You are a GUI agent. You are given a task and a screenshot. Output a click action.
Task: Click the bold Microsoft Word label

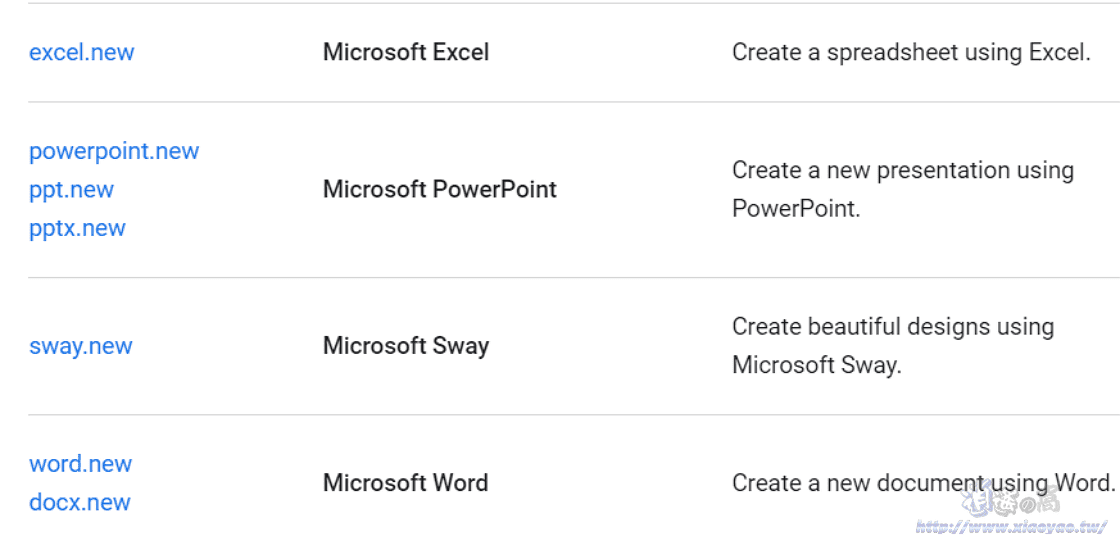[406, 483]
